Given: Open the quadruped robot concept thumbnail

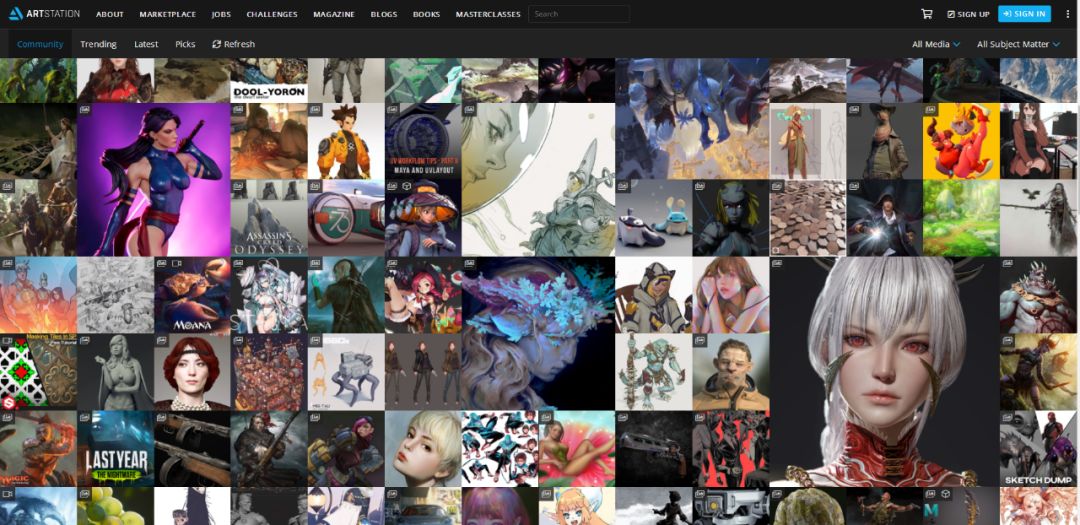Looking at the screenshot, I should pos(346,372).
